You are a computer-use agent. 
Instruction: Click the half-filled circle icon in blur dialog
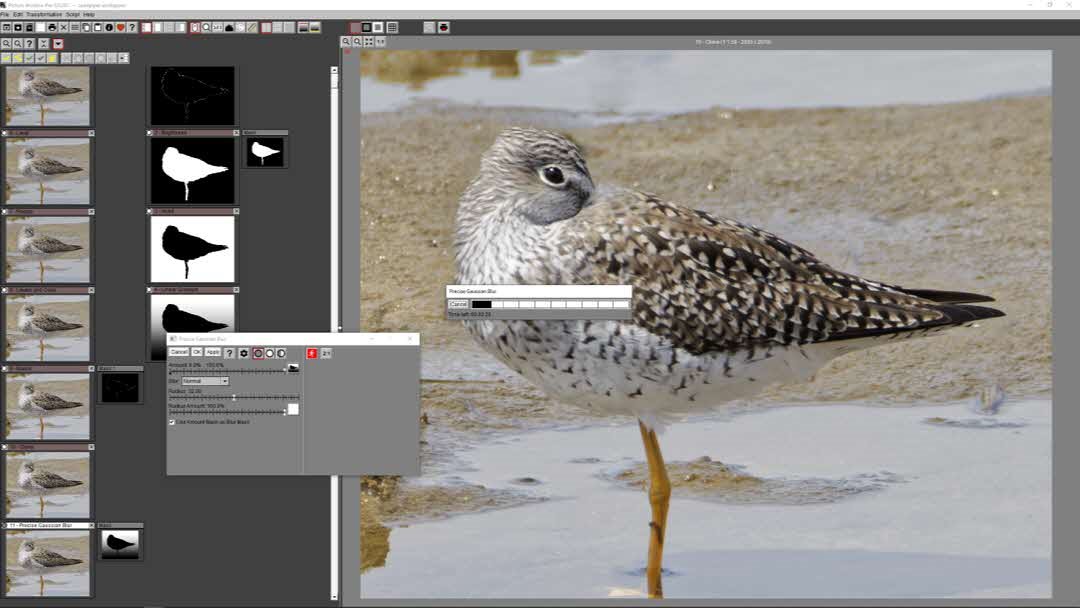point(281,353)
